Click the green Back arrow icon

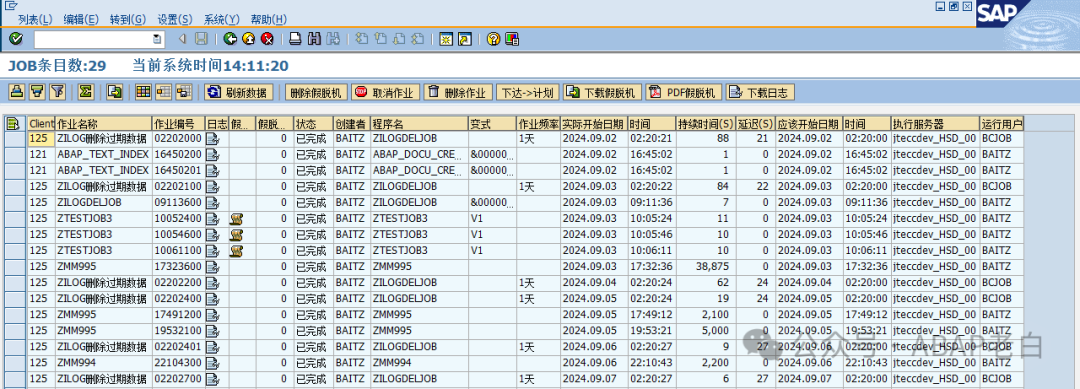(231, 39)
